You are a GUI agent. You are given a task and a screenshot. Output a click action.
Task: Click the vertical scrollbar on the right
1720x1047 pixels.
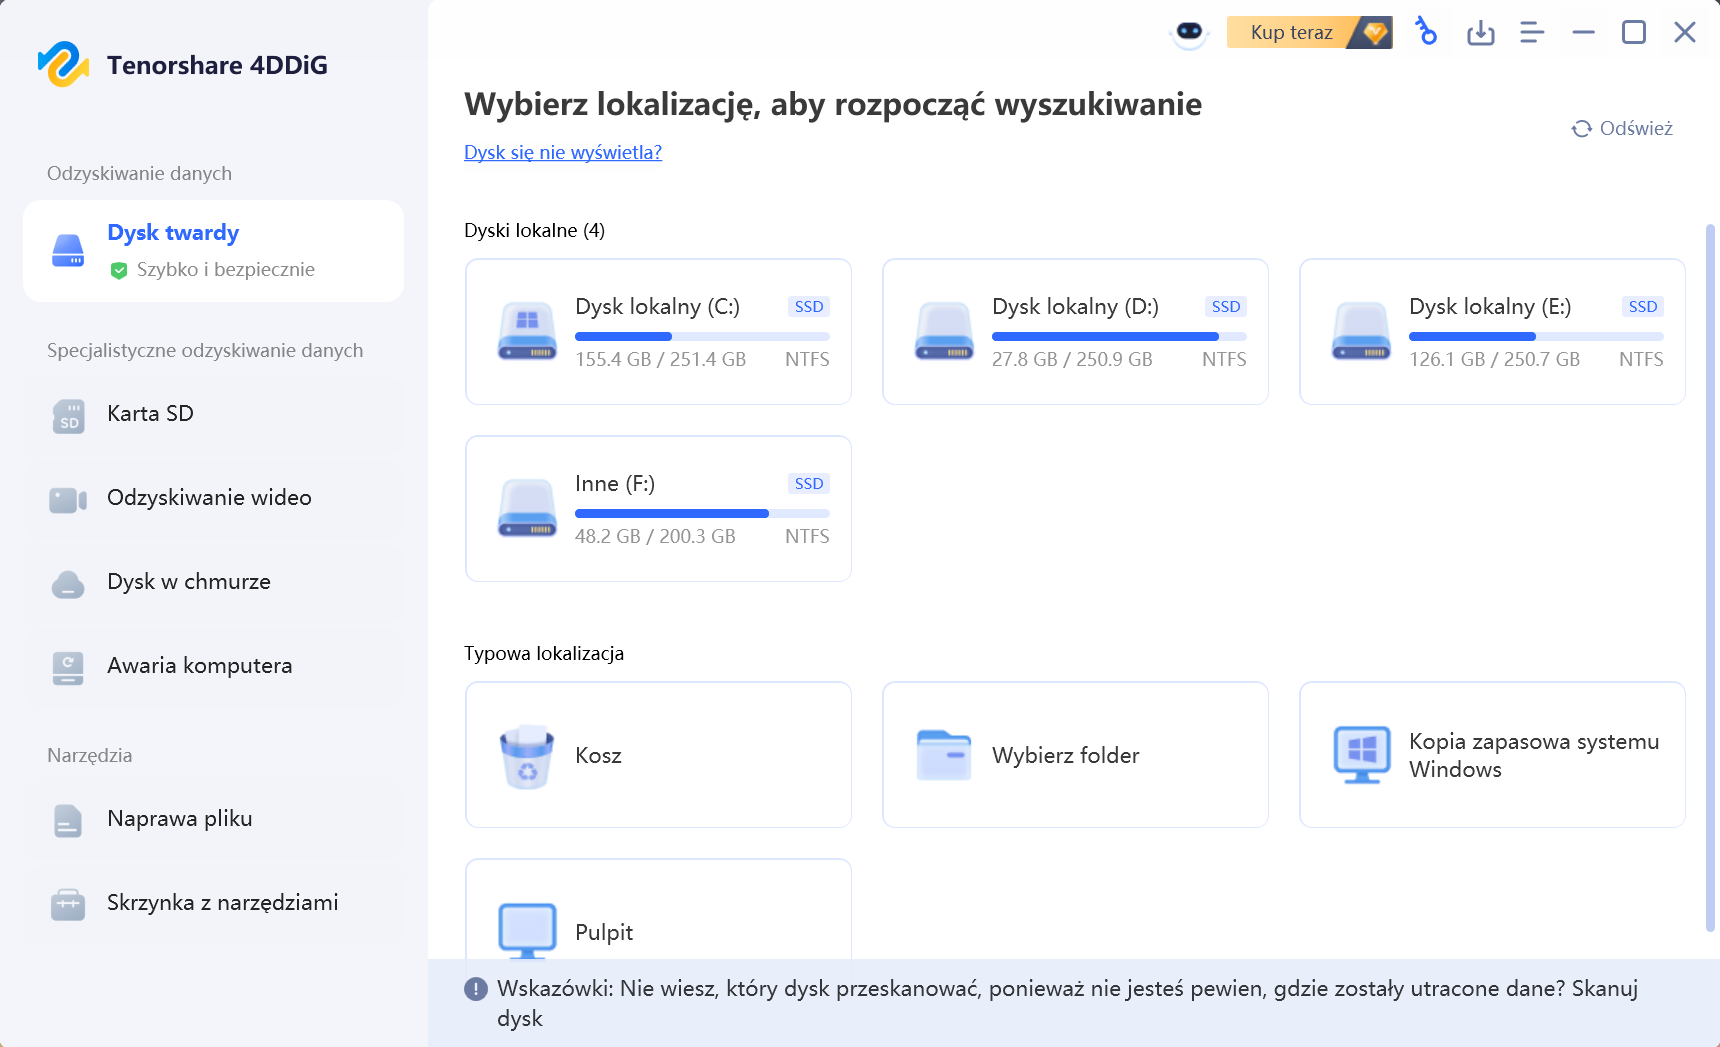1710,578
